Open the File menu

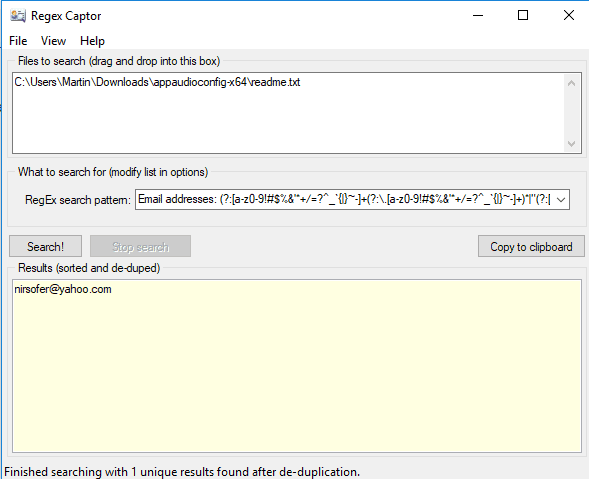[x=18, y=41]
